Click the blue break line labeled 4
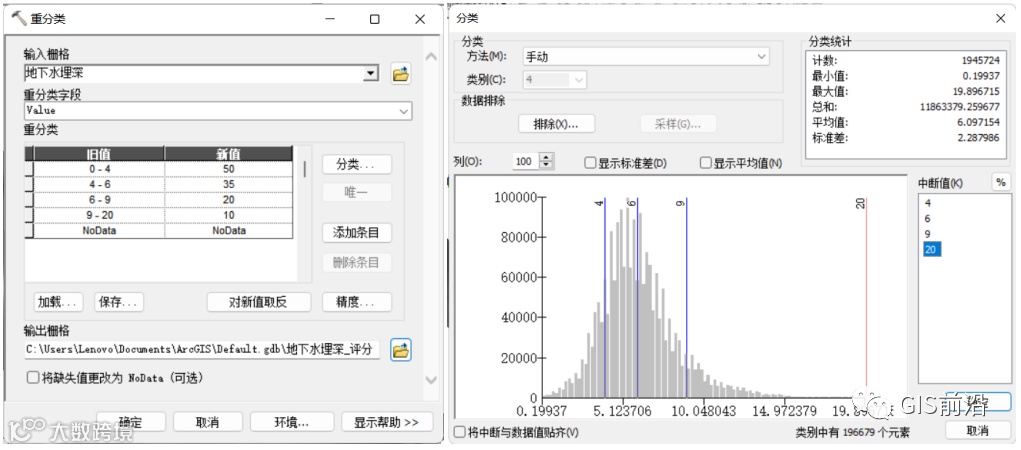The image size is (1021, 450). click(x=605, y=298)
